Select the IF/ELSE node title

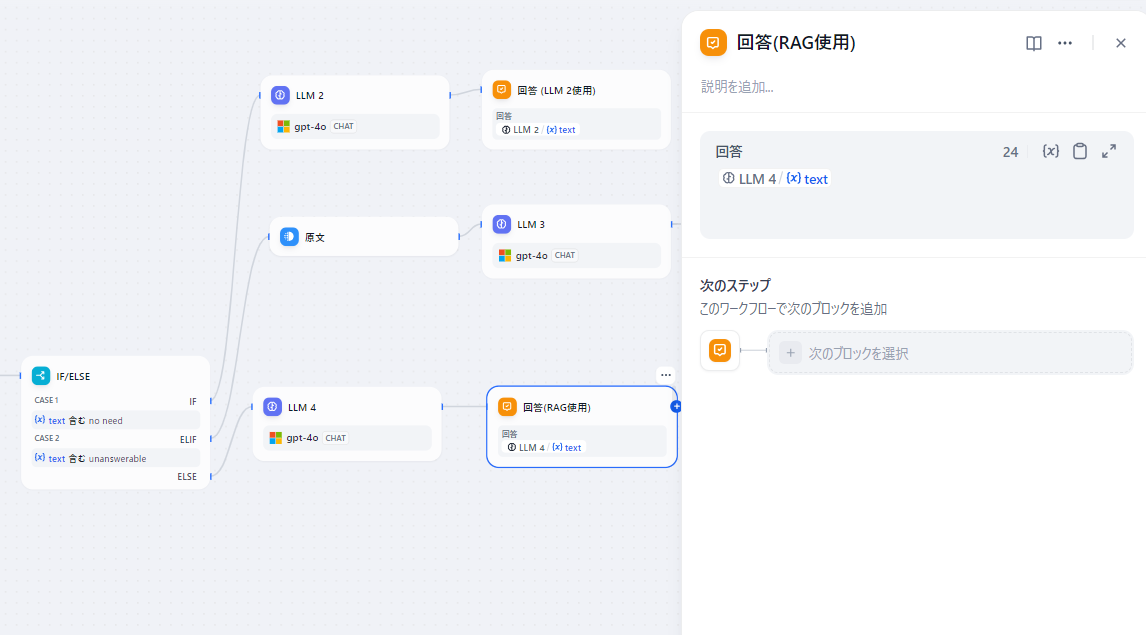[x=73, y=376]
